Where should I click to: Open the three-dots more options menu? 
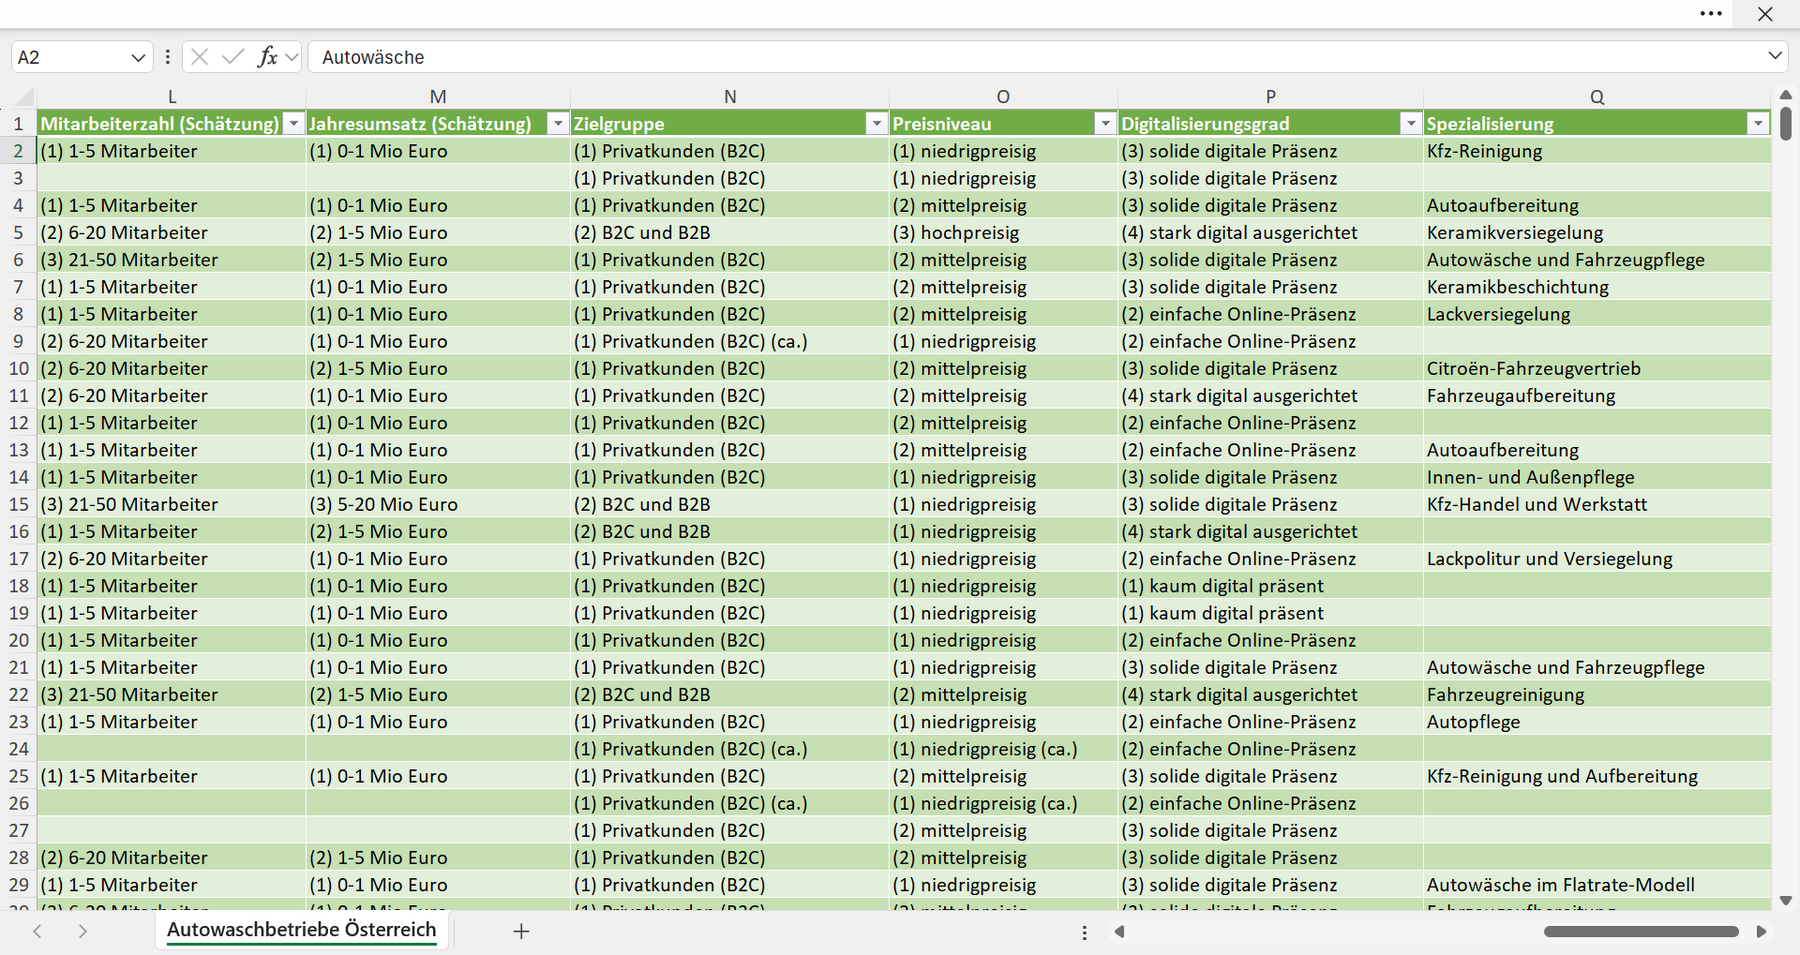pyautogui.click(x=1711, y=14)
